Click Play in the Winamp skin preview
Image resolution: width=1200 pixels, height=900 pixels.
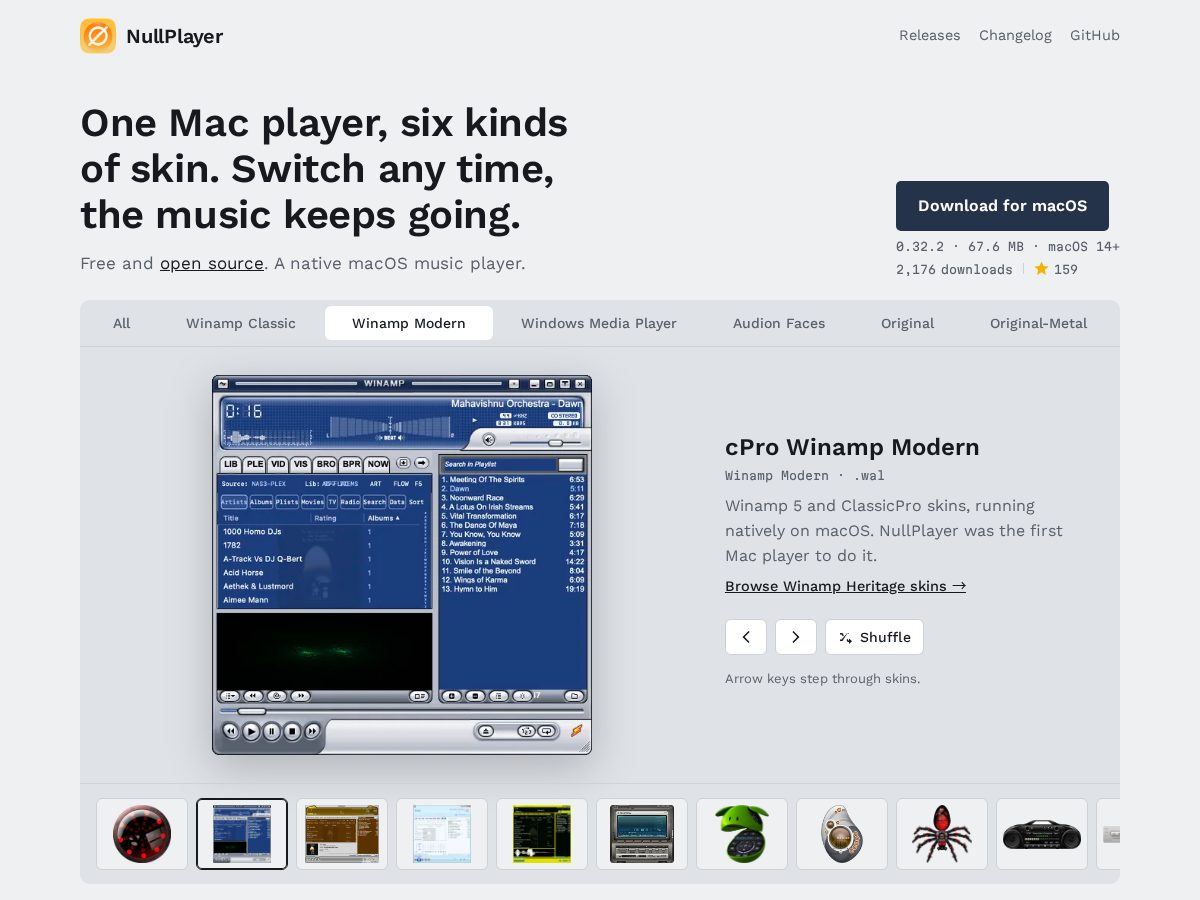coord(251,732)
